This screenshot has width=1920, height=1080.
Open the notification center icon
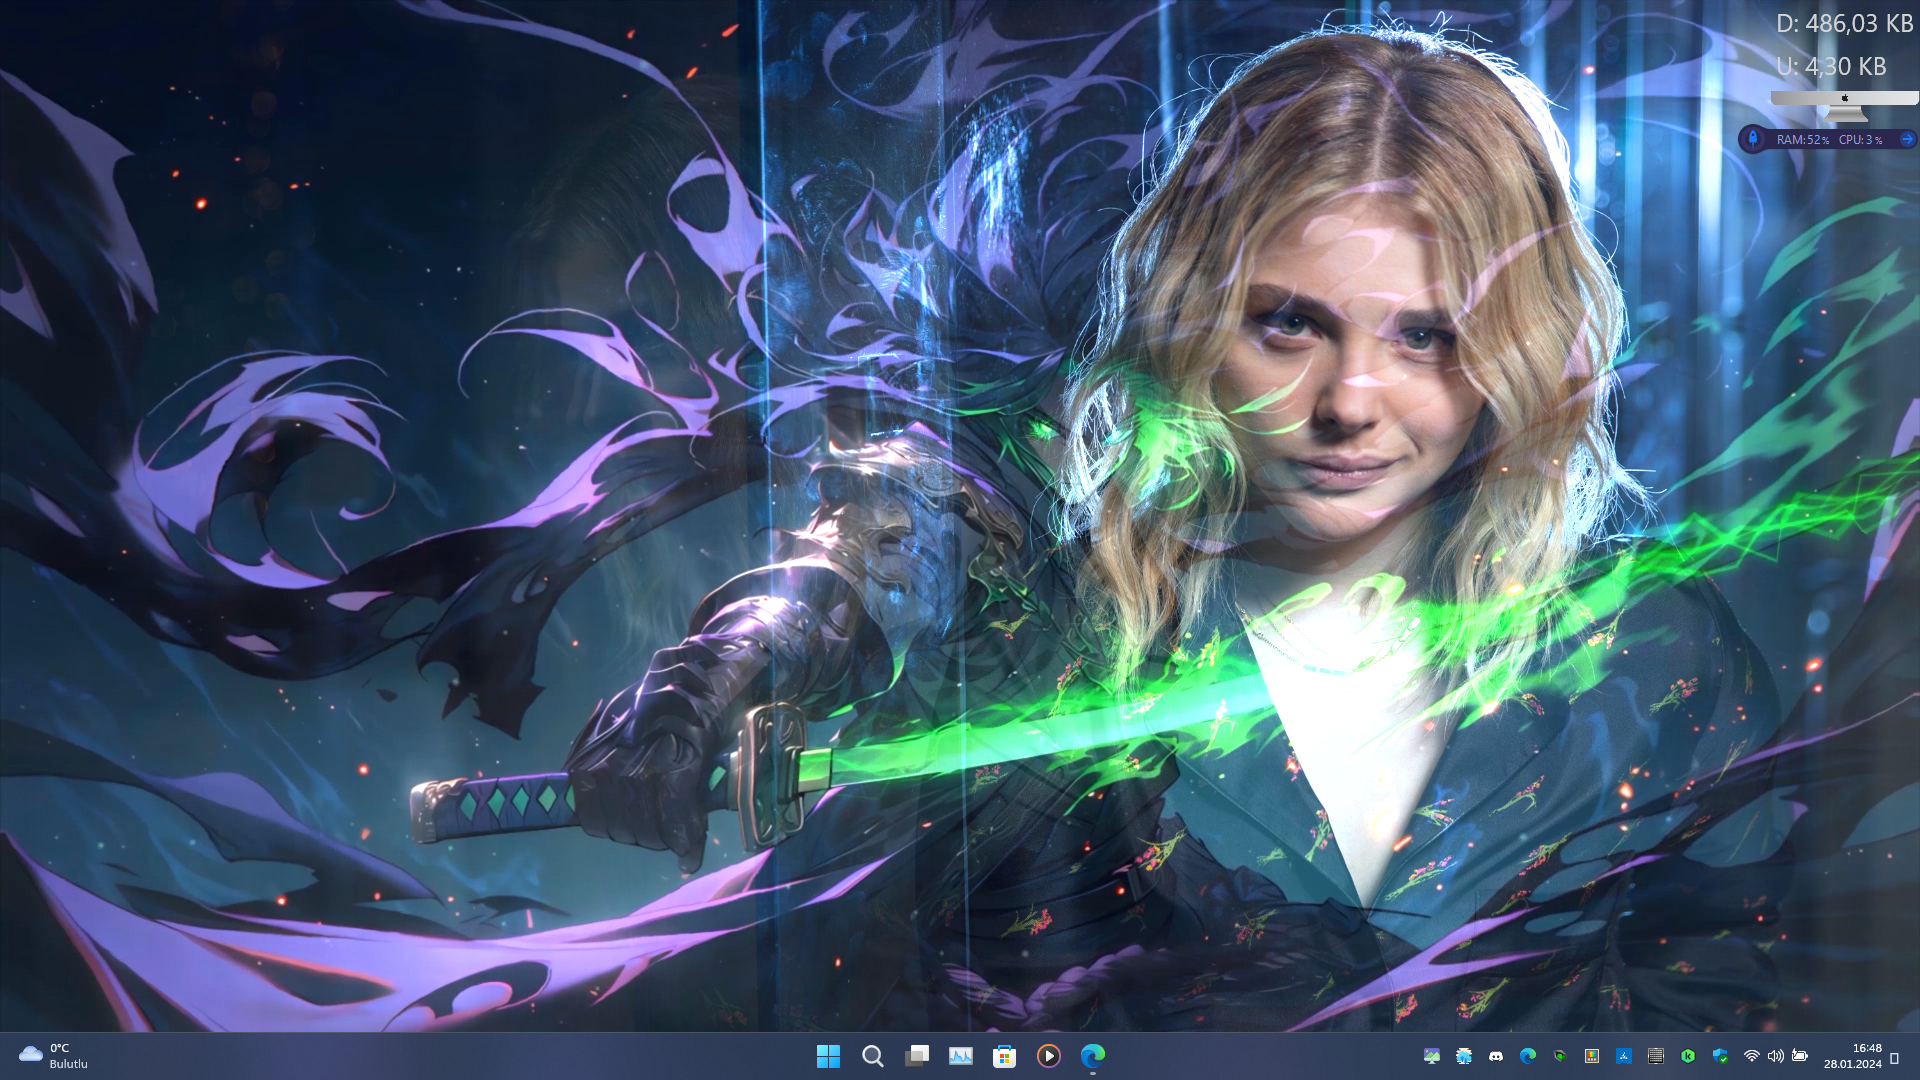pos(1894,1058)
